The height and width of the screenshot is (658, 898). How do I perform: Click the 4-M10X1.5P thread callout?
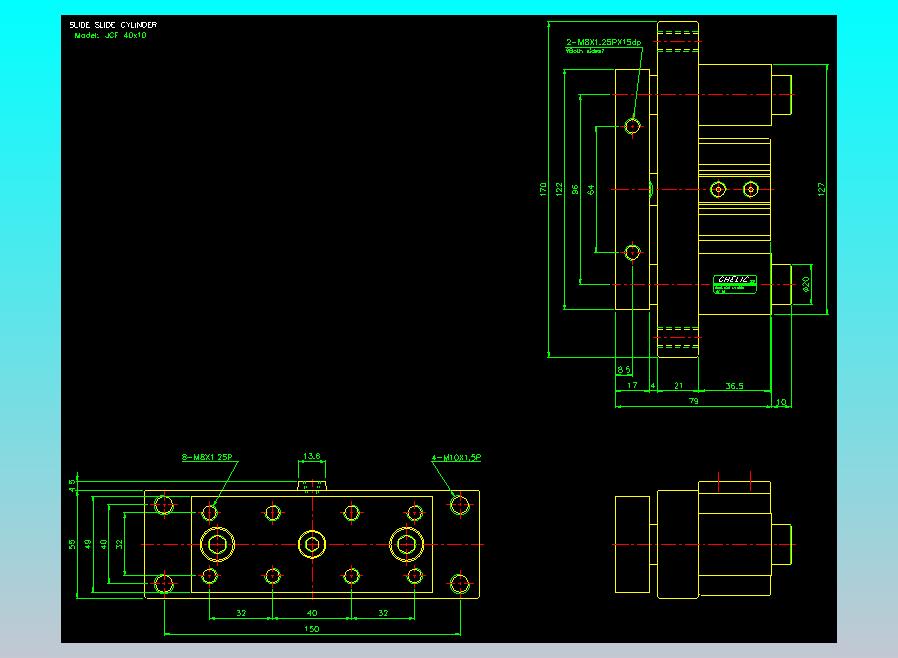(456, 457)
